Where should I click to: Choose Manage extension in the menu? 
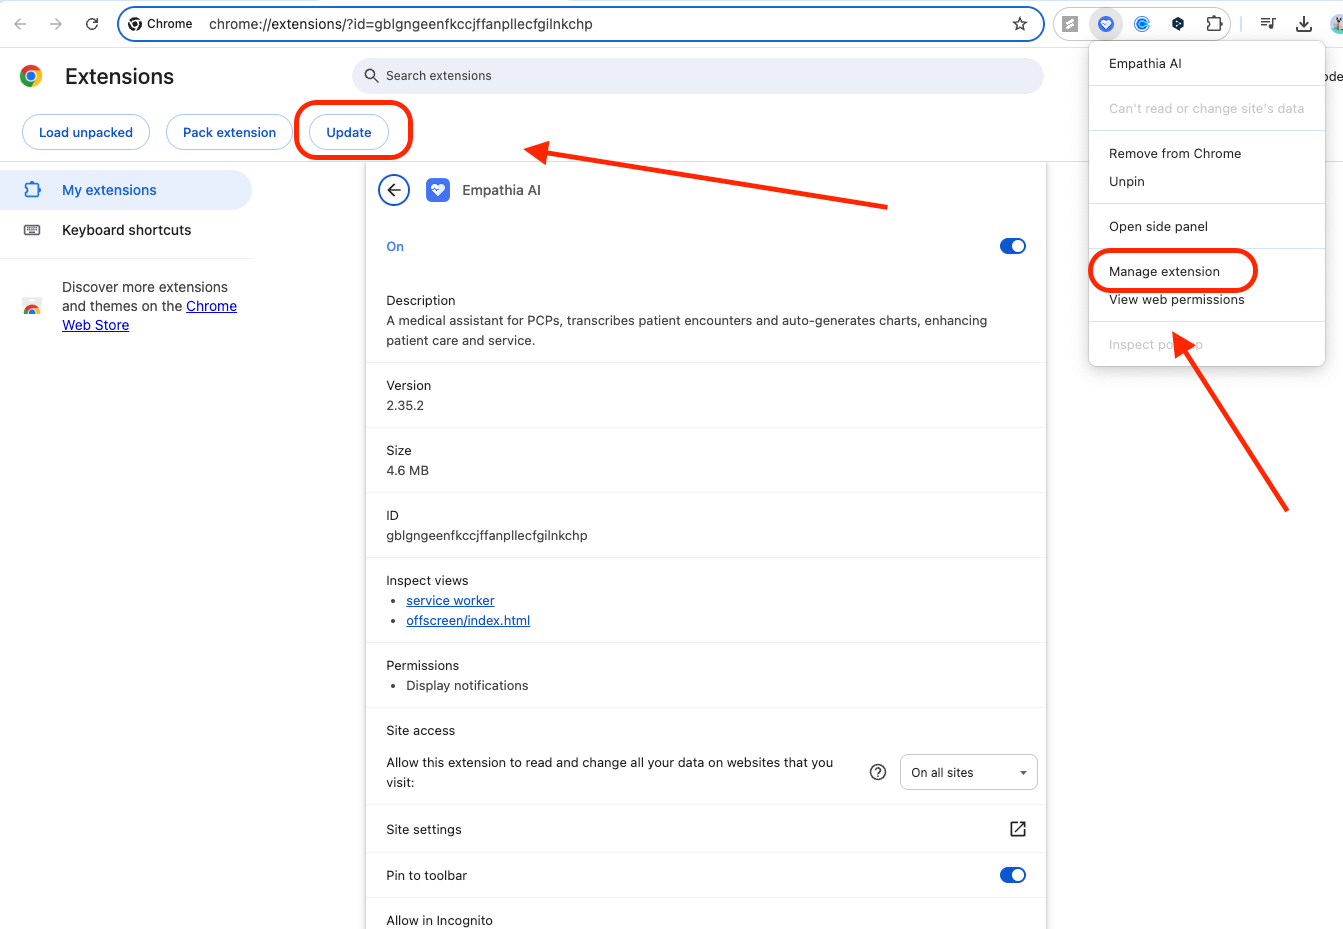point(1207,271)
